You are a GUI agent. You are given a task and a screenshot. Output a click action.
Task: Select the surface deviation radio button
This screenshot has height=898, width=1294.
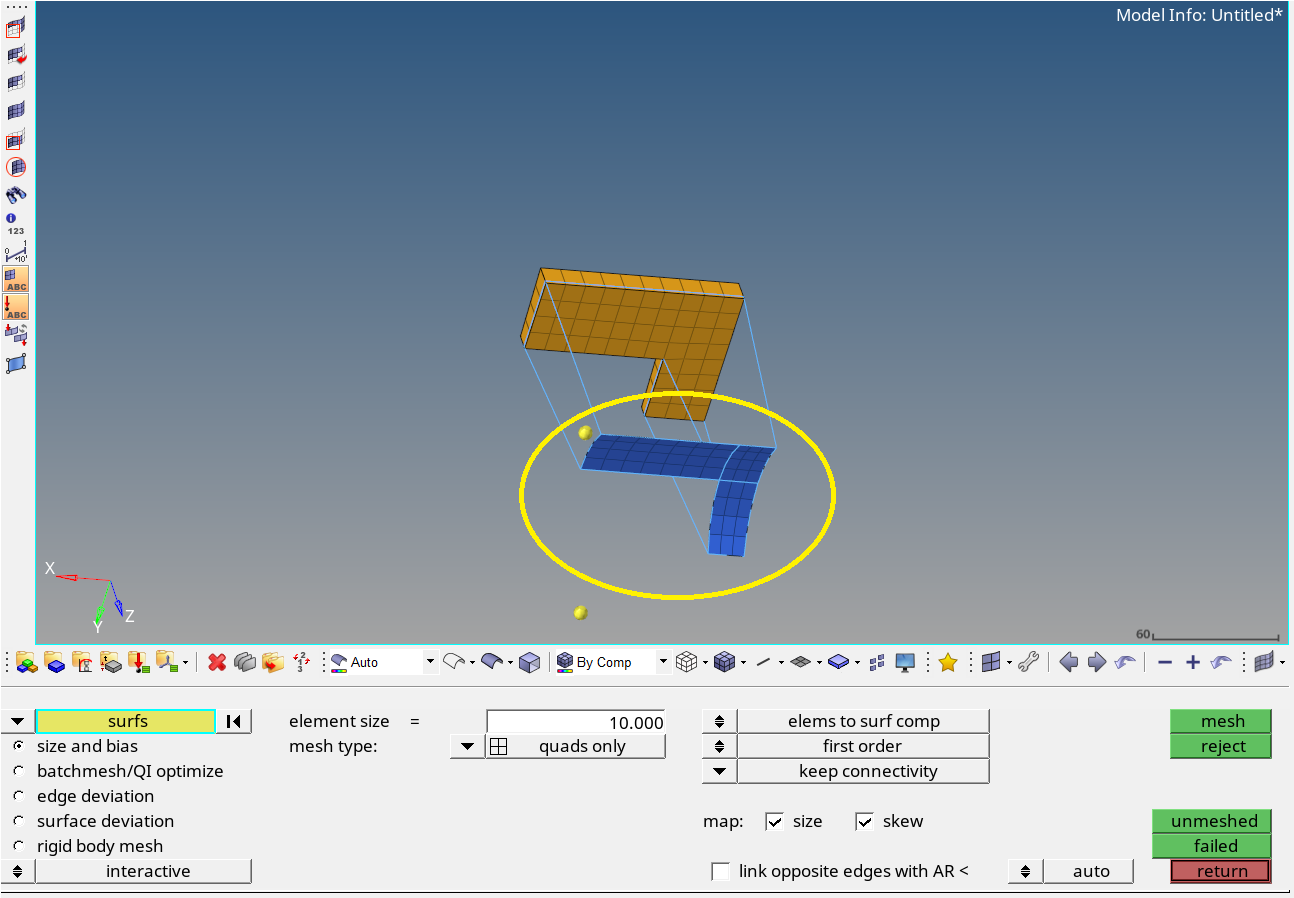(19, 821)
